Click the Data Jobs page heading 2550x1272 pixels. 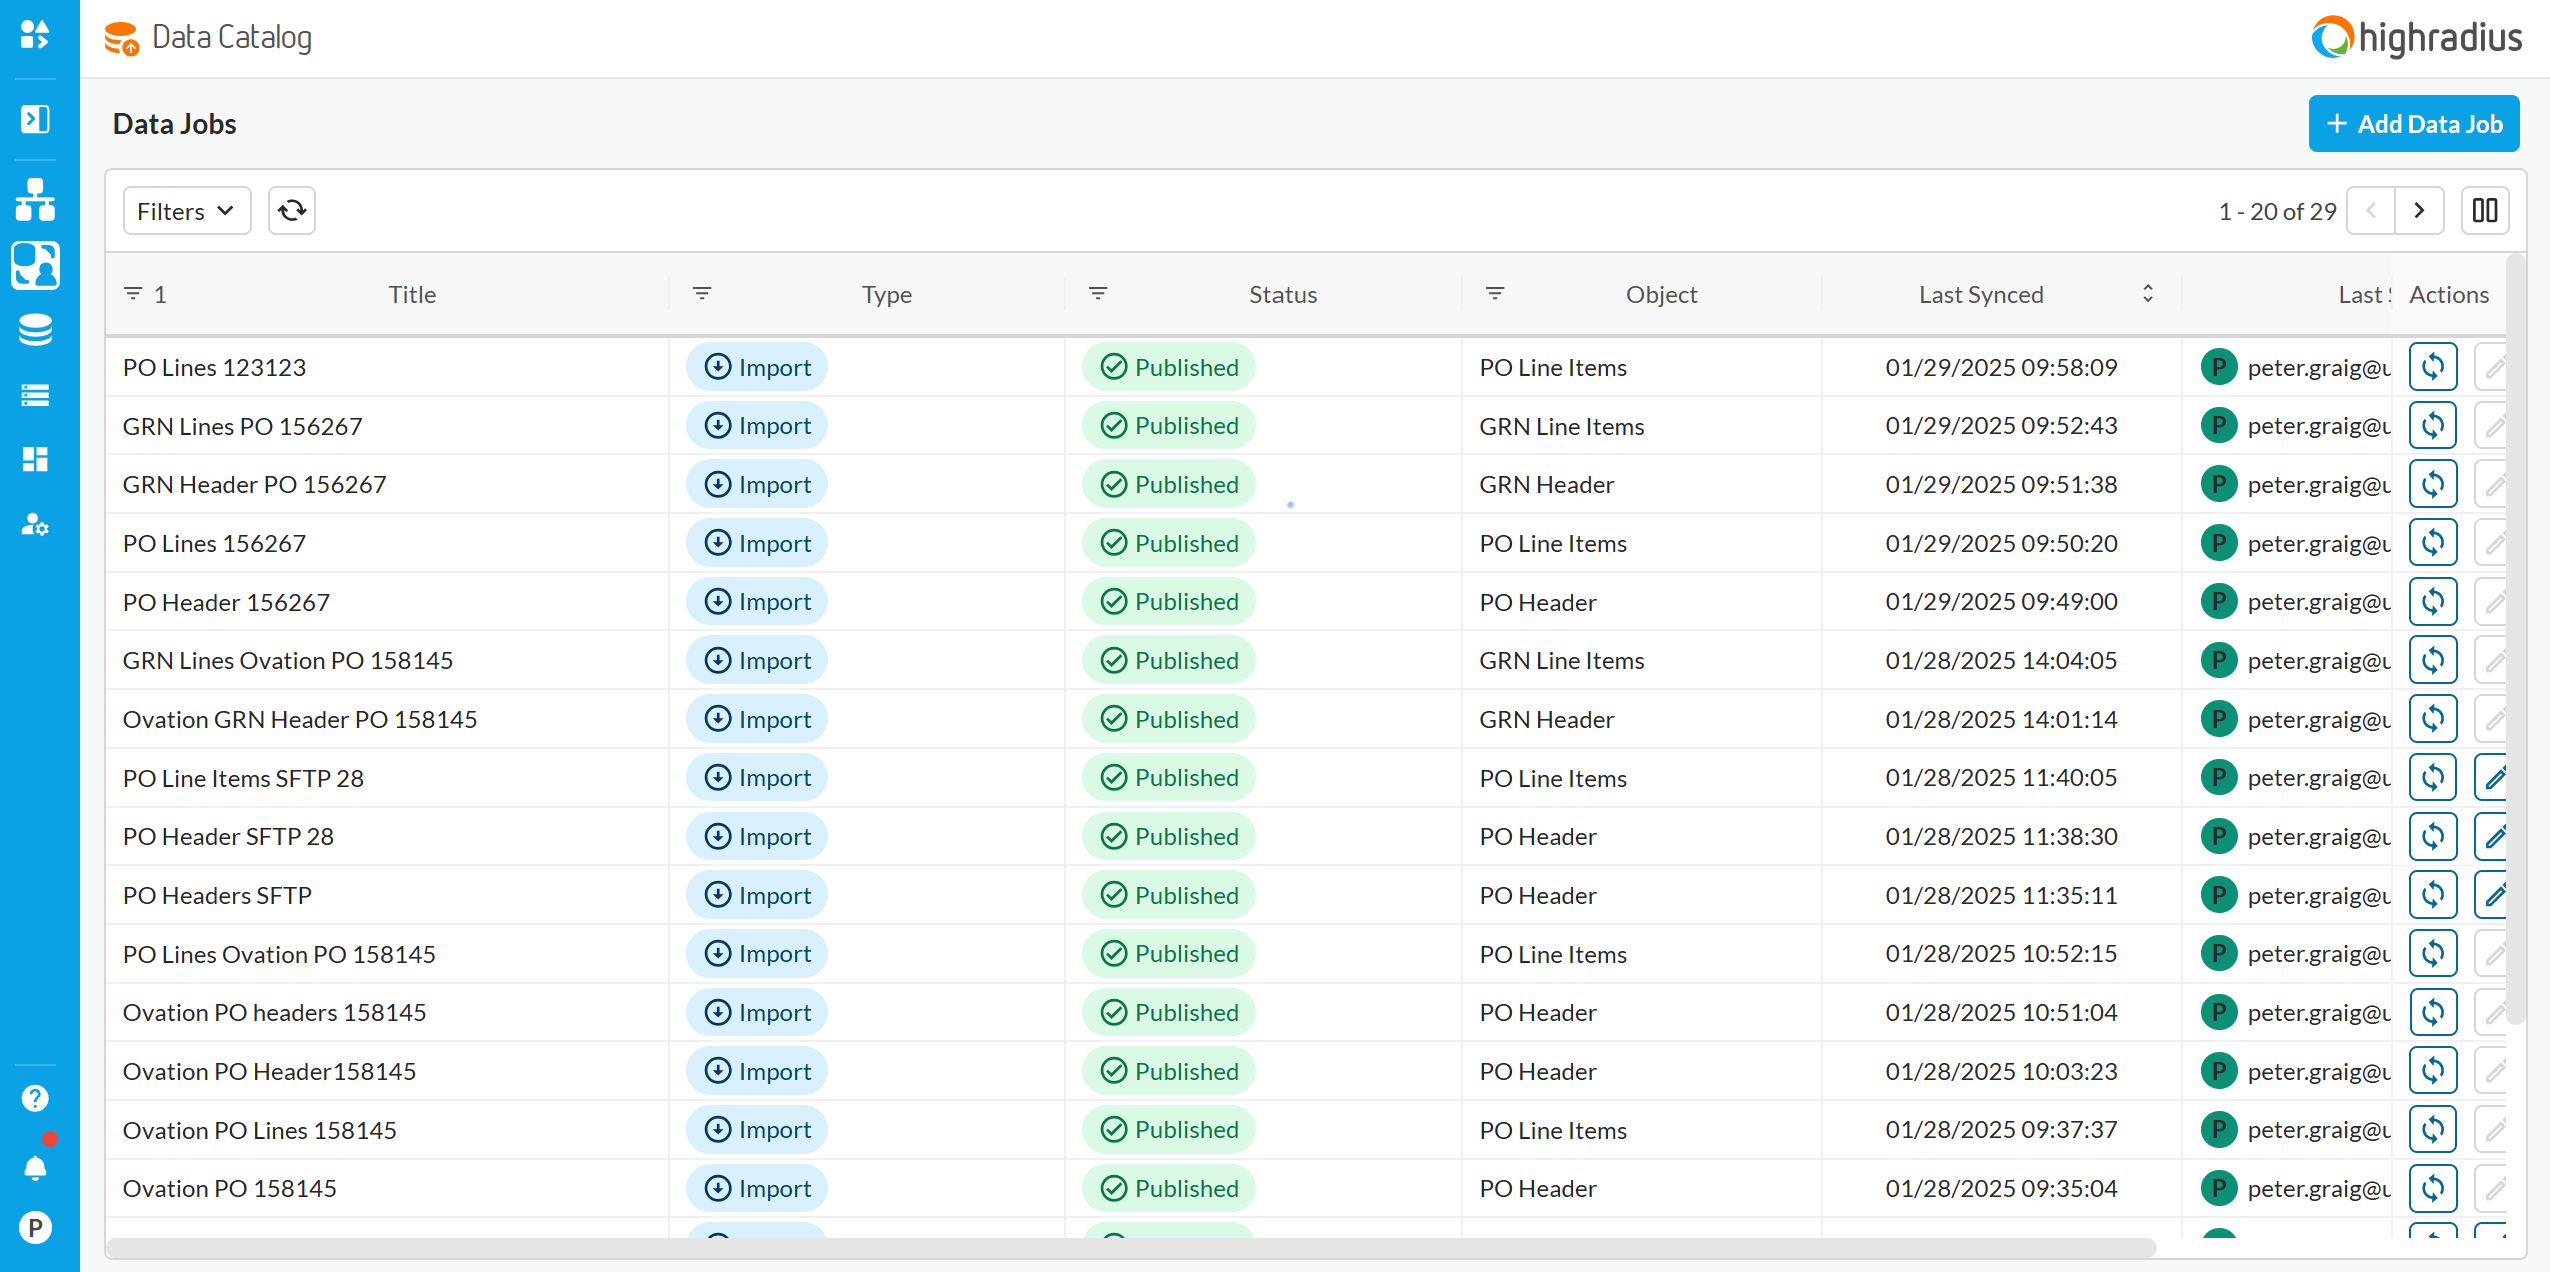[174, 124]
